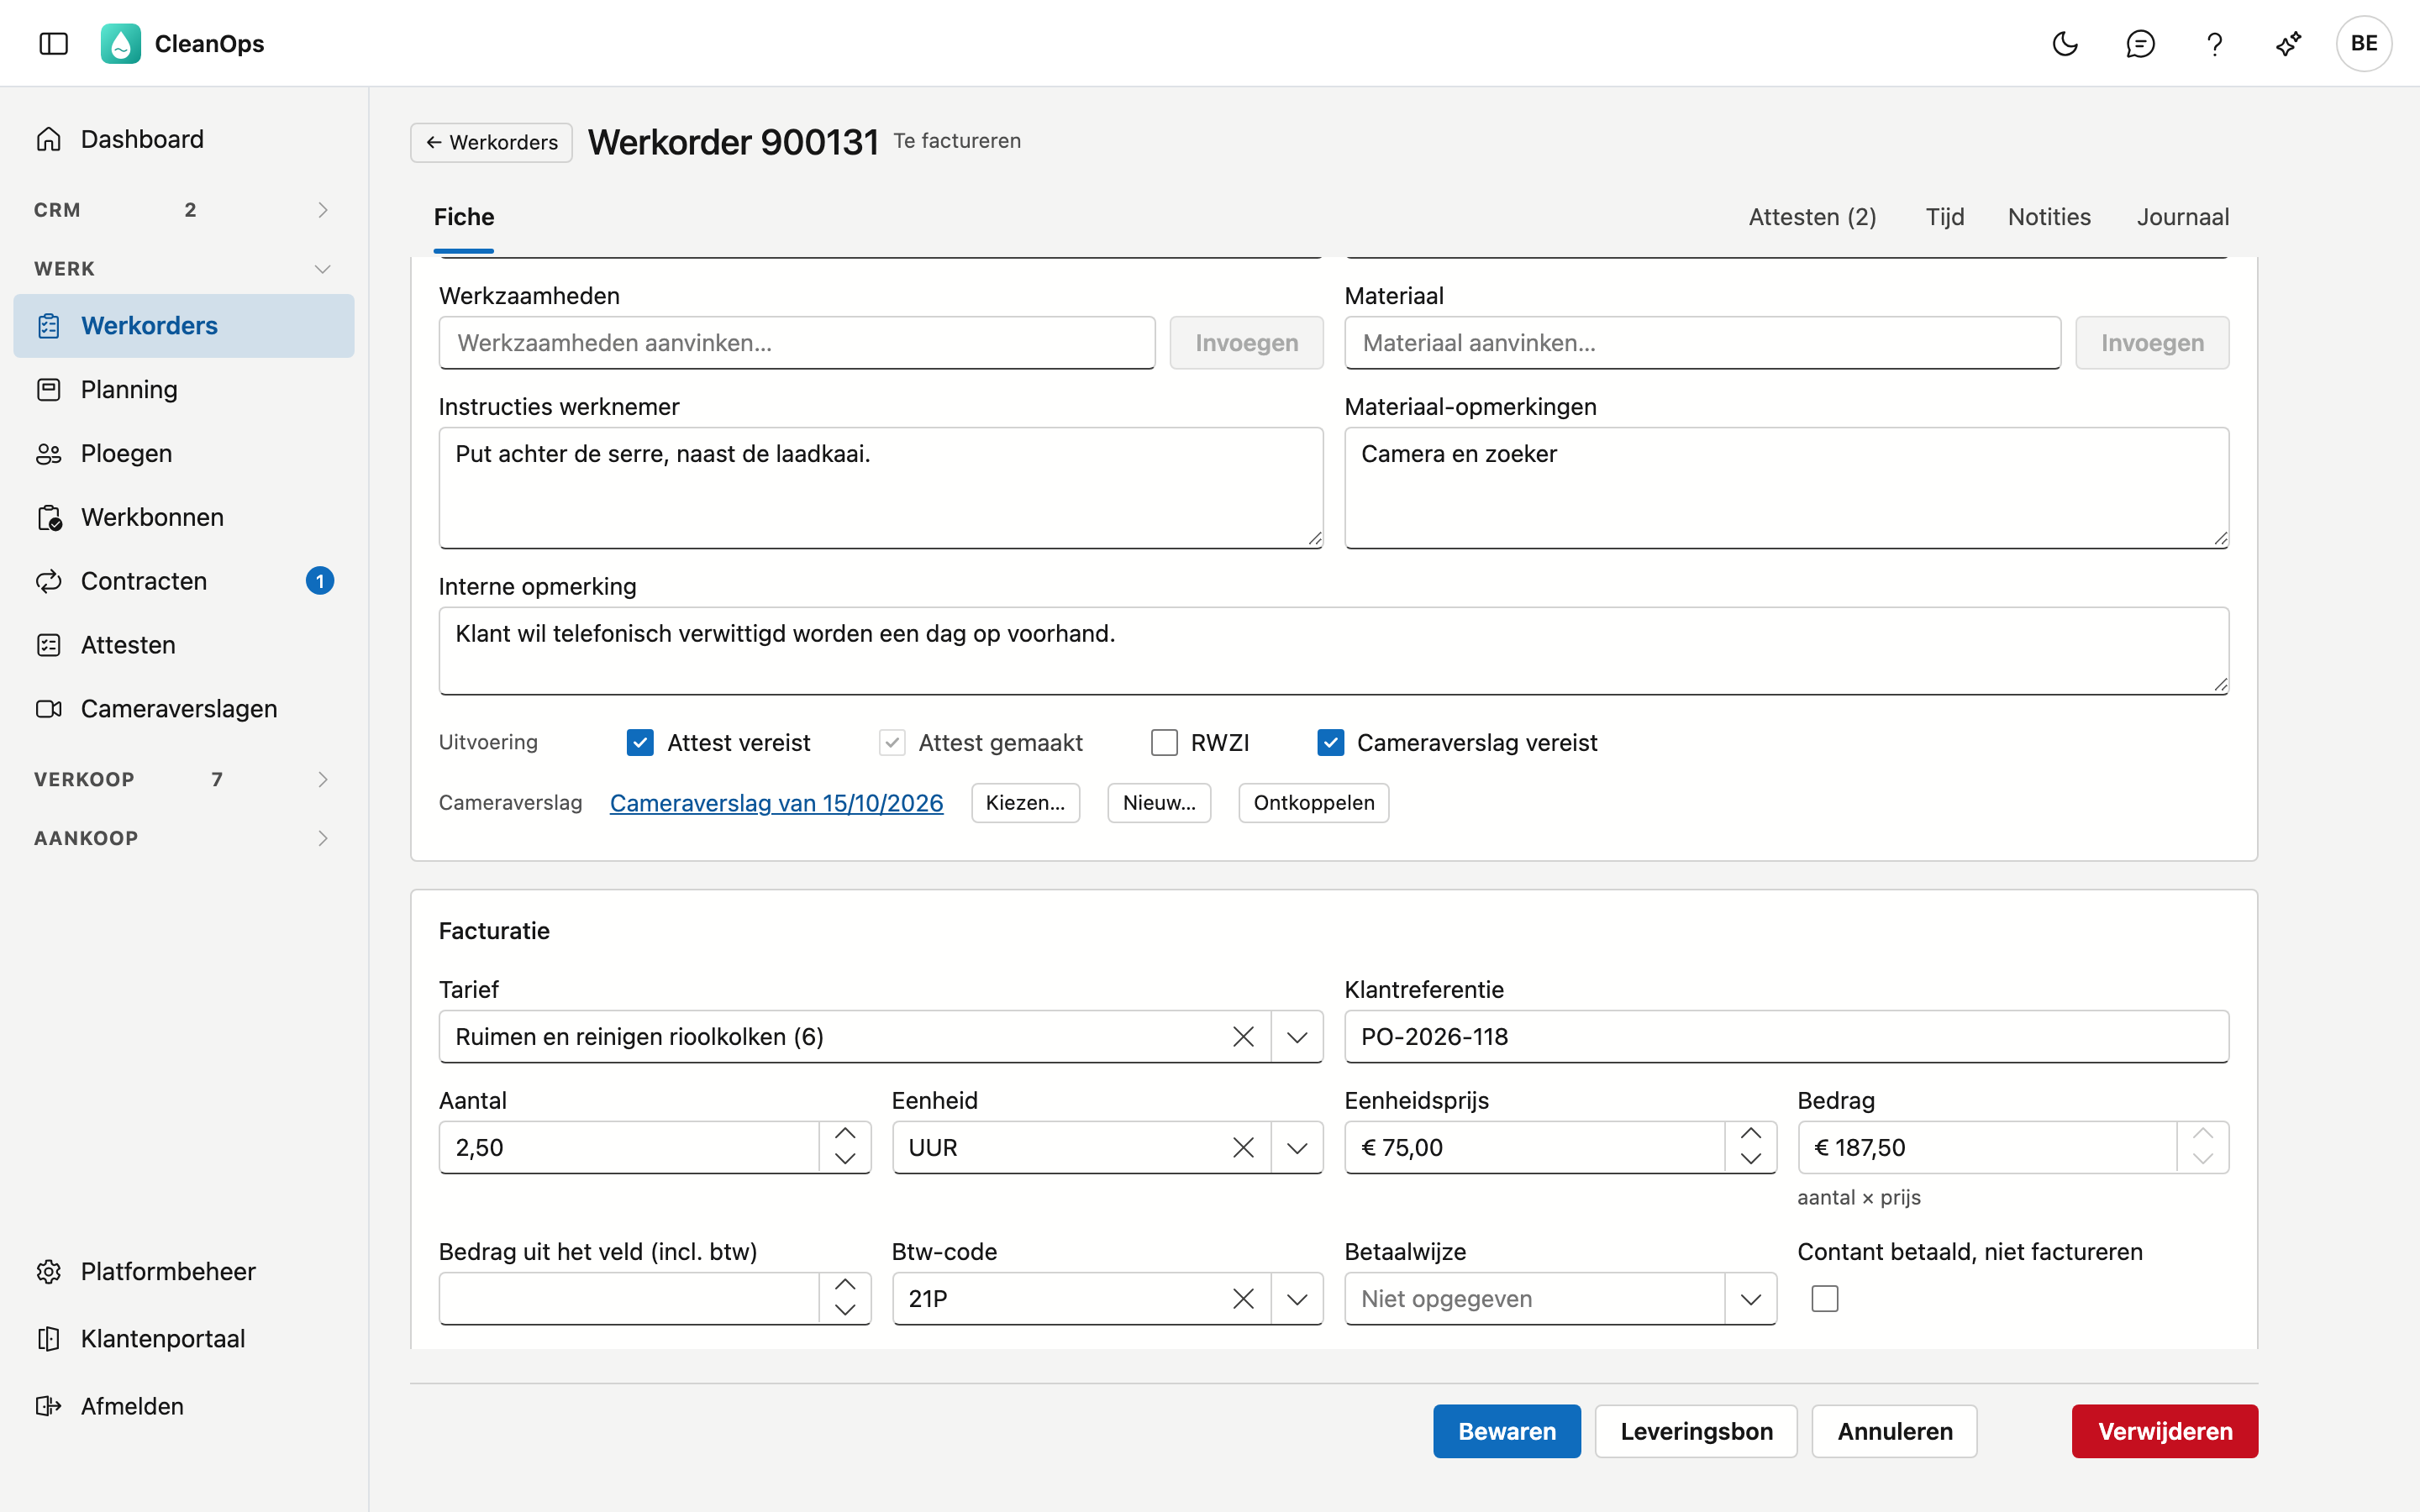Switch to dark mode moon icon

(x=2065, y=43)
